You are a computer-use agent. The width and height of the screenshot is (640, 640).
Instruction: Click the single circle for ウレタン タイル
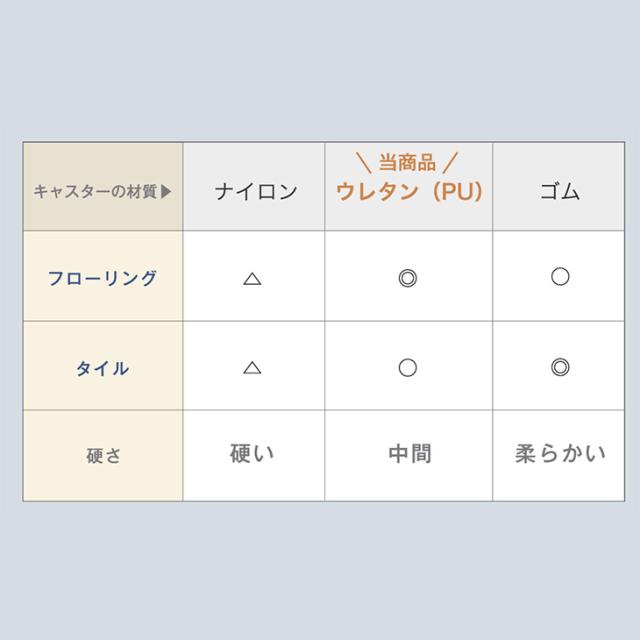click(407, 367)
